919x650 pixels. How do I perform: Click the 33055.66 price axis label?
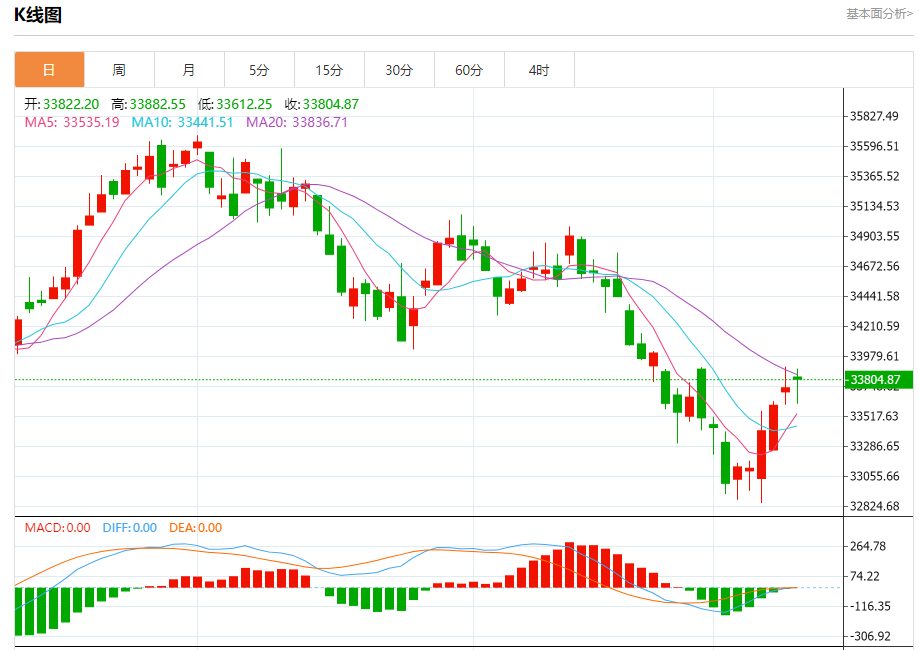tap(874, 476)
